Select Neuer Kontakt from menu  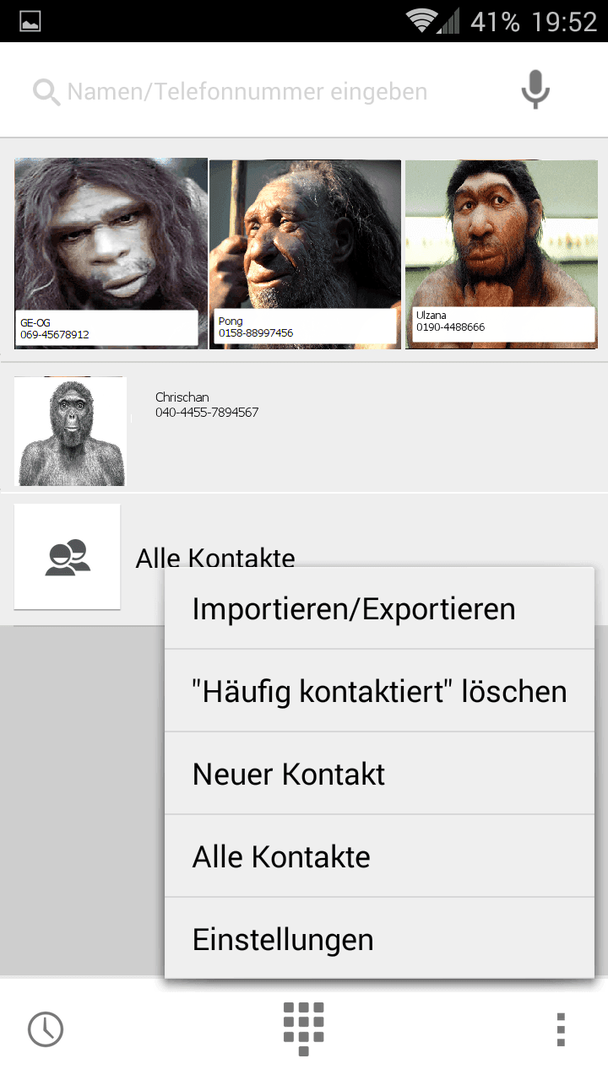(379, 773)
